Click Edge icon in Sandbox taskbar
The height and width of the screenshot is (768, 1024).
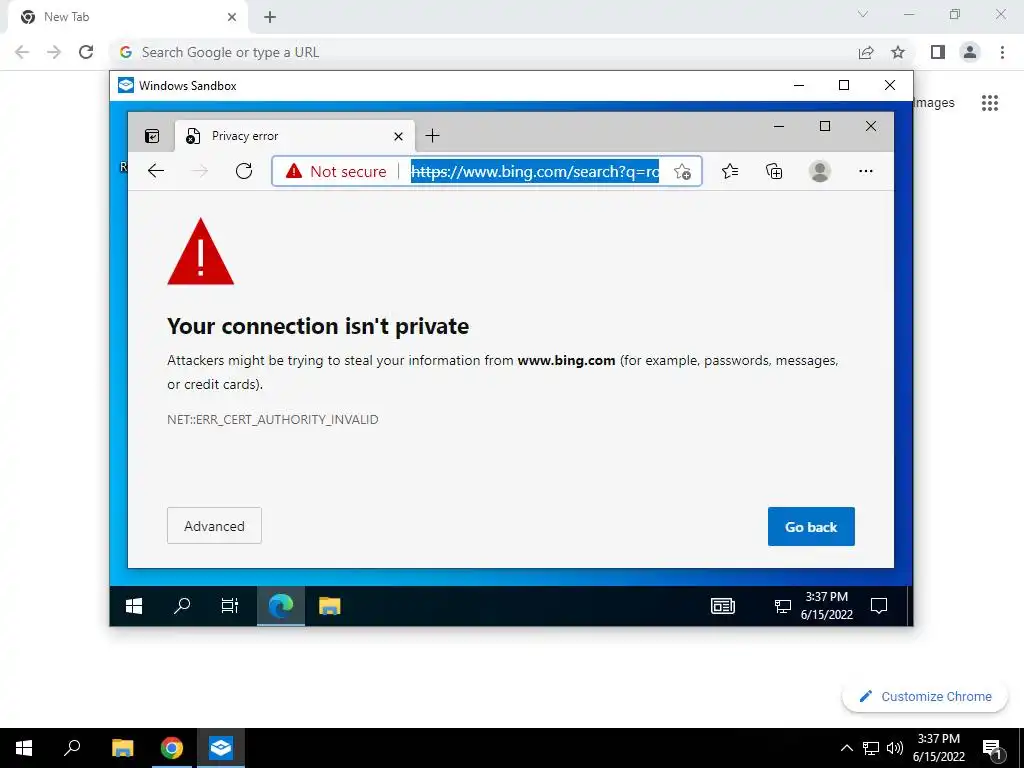point(281,606)
